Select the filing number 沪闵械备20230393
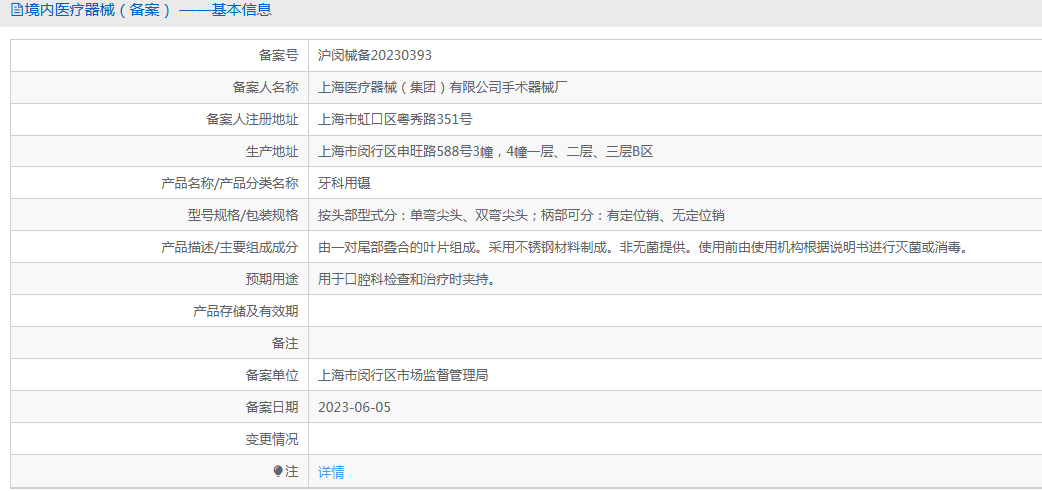 pos(375,55)
